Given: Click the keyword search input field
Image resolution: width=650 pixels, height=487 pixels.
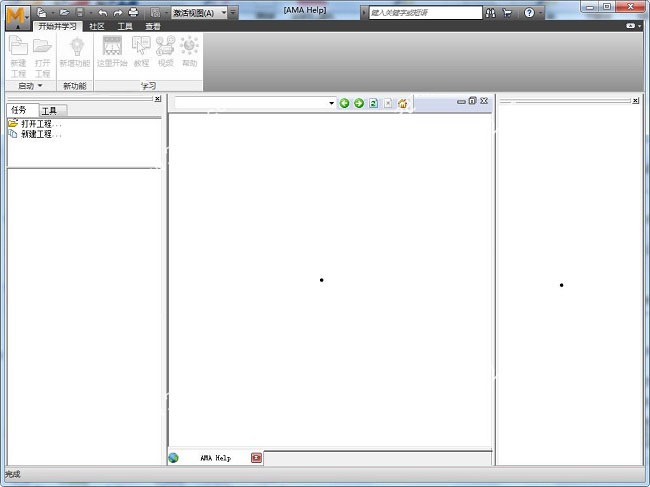Looking at the screenshot, I should (423, 13).
